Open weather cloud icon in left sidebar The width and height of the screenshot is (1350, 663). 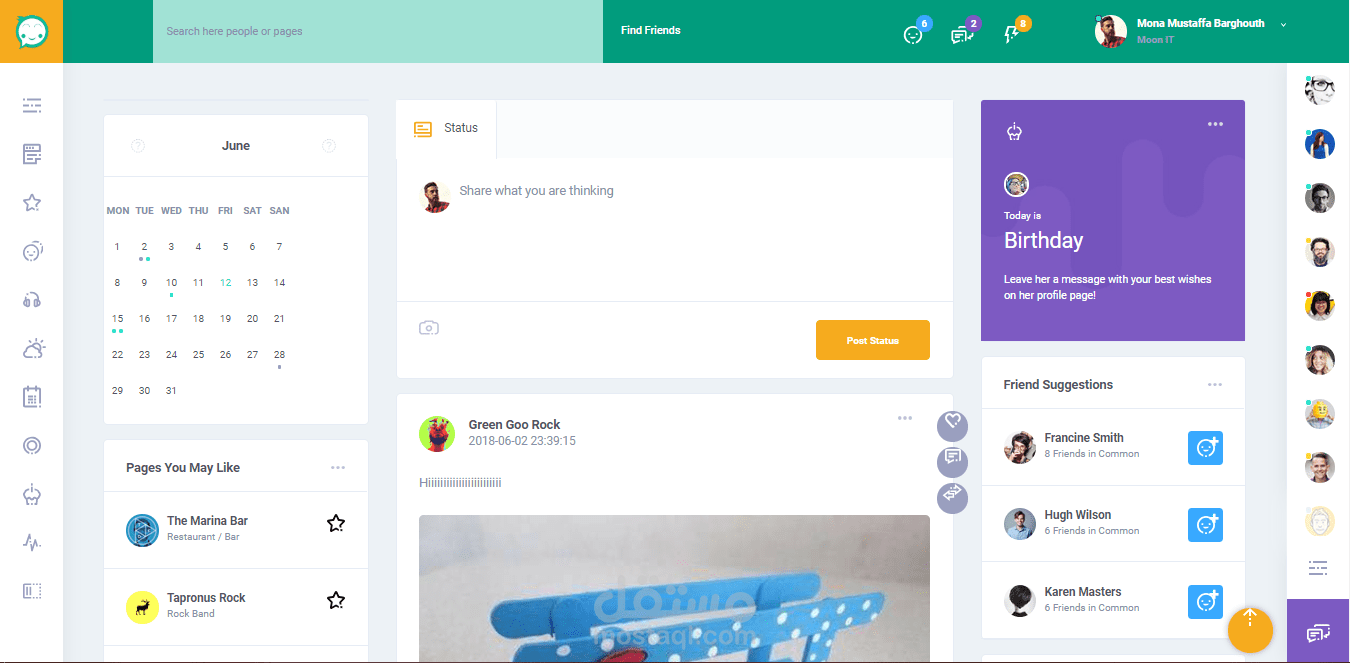point(33,349)
